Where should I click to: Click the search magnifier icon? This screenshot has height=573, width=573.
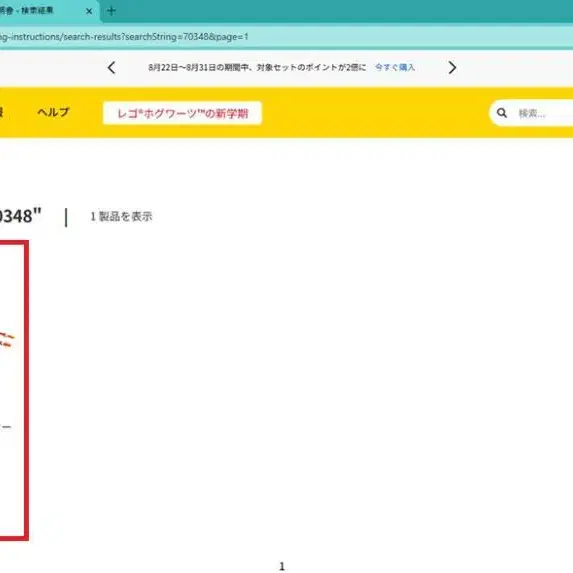(502, 113)
